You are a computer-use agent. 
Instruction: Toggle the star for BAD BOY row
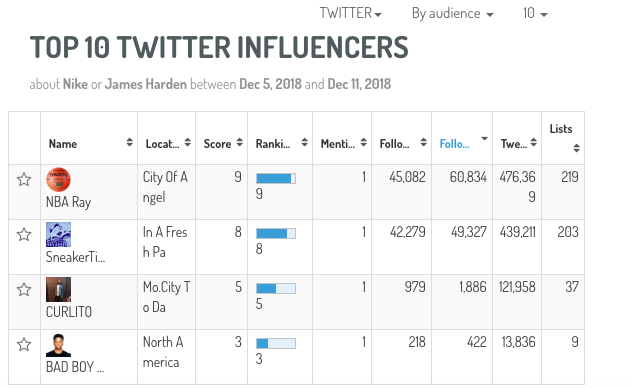(x=24, y=345)
